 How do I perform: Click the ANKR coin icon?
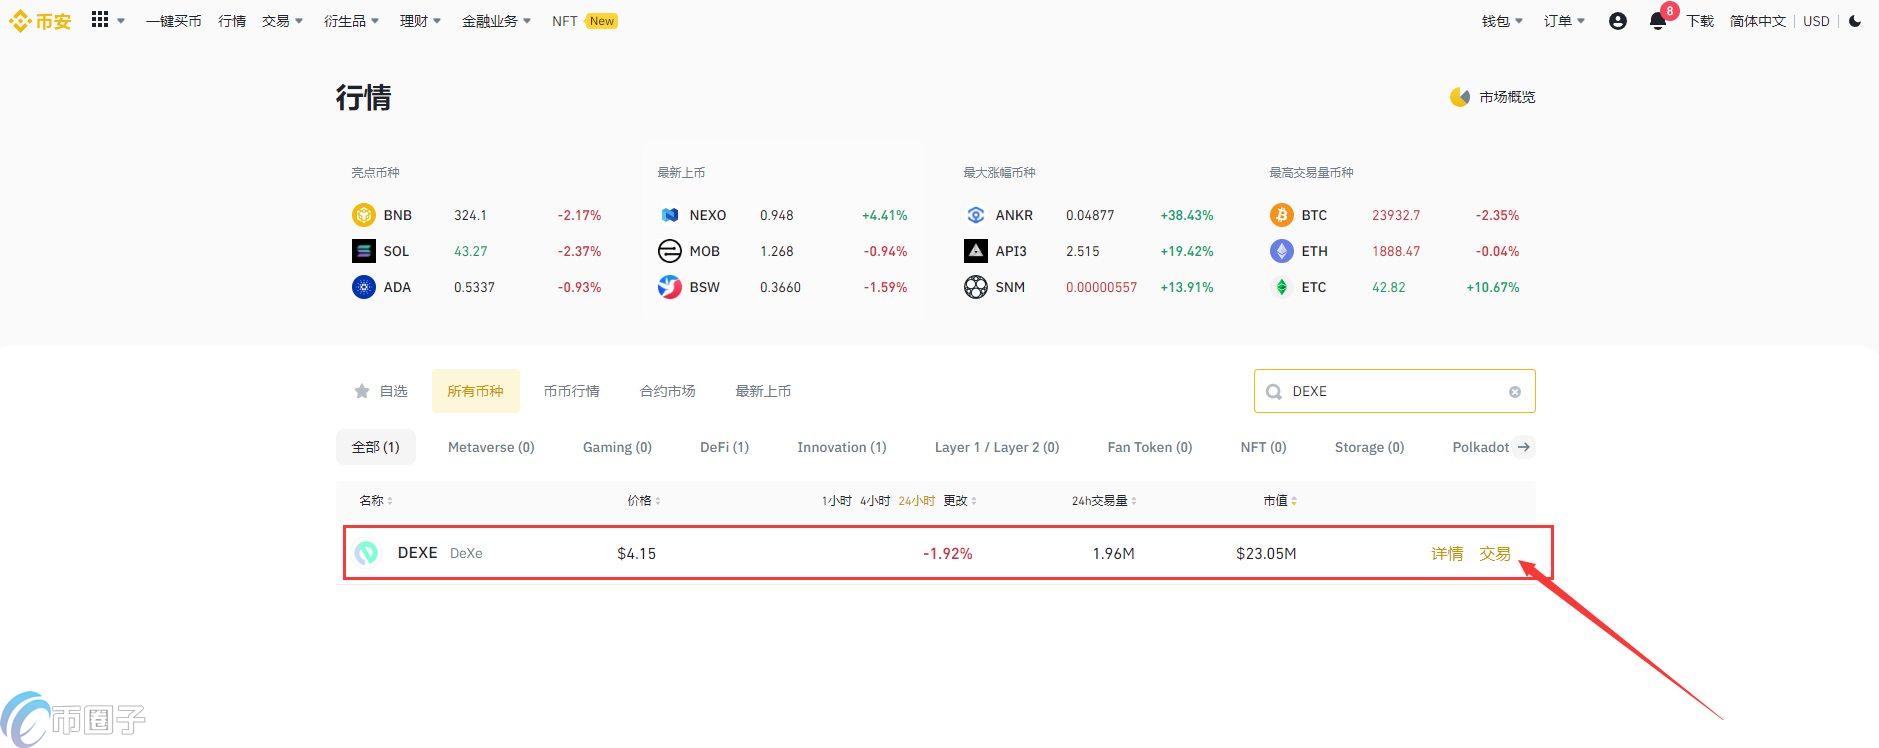975,215
